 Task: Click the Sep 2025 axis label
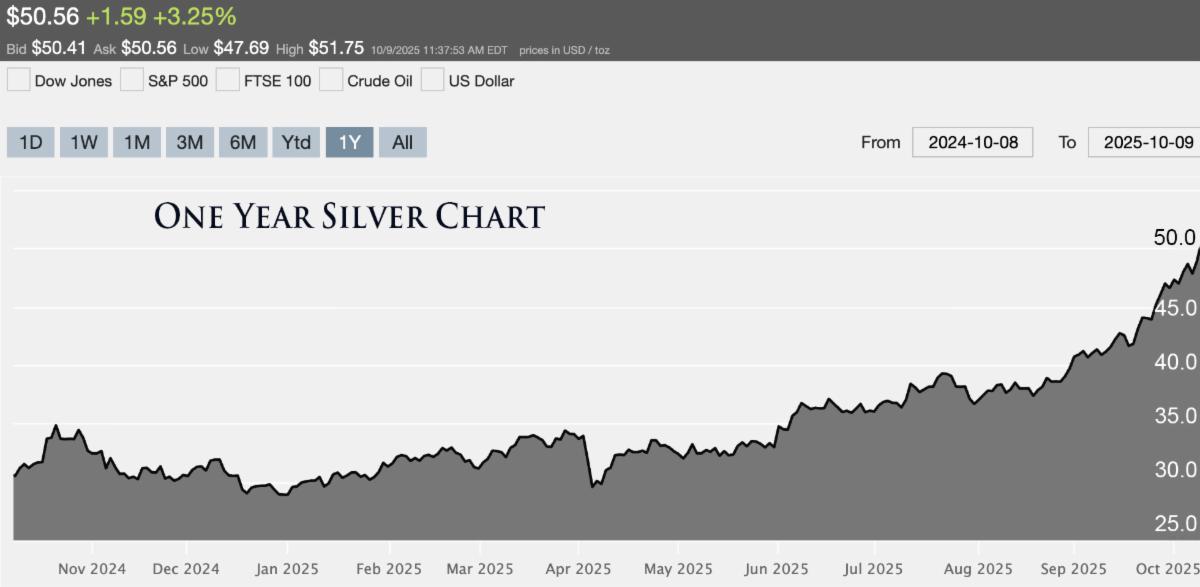pyautogui.click(x=1073, y=568)
